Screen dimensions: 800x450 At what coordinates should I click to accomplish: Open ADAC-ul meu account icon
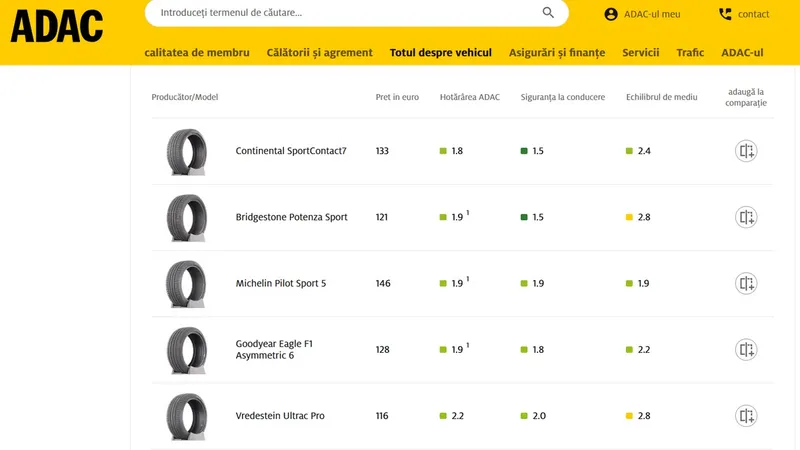[611, 14]
